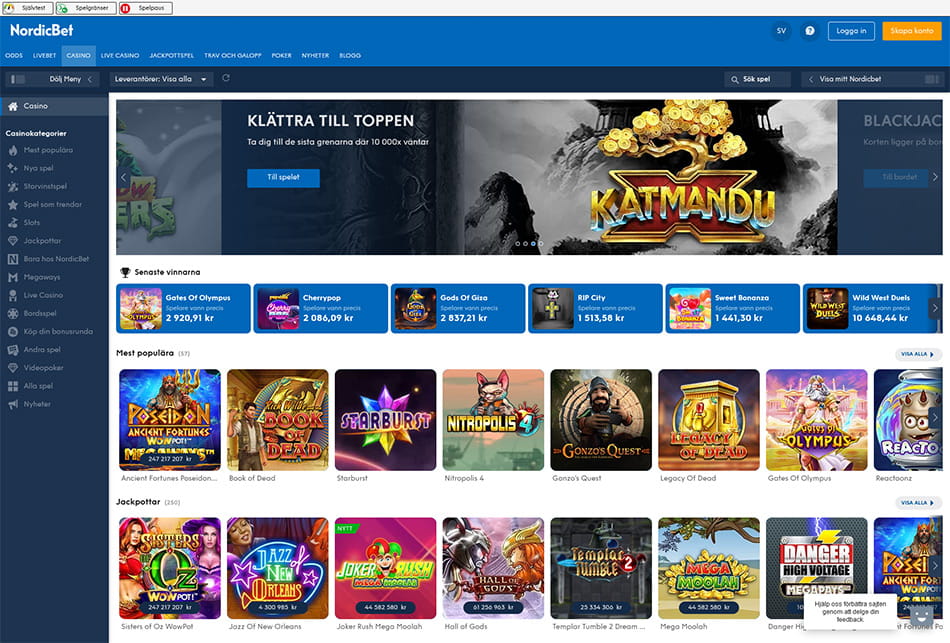Select the first banner carousel dot

click(x=517, y=244)
